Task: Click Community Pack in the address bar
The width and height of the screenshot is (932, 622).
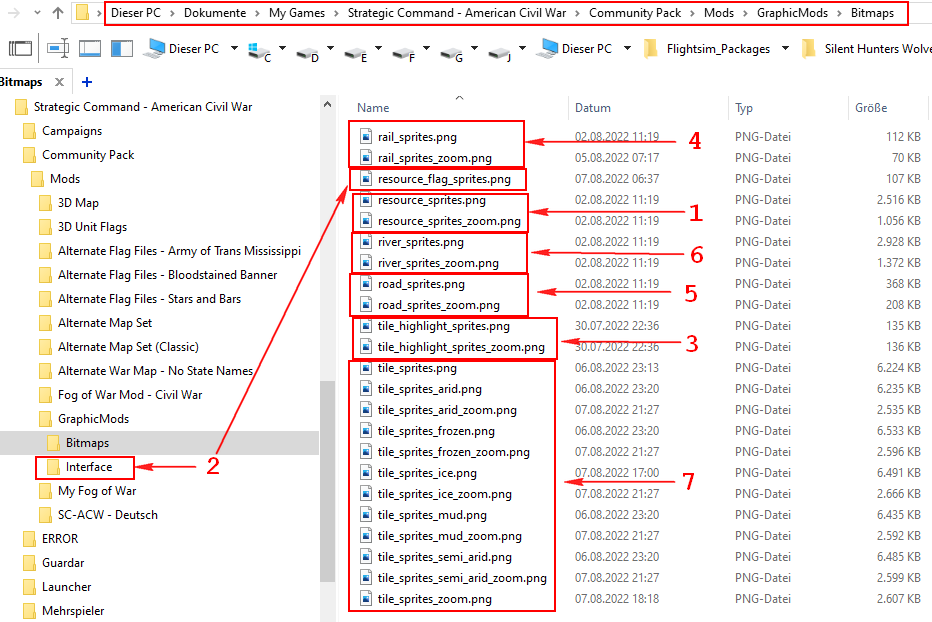Action: click(x=635, y=12)
